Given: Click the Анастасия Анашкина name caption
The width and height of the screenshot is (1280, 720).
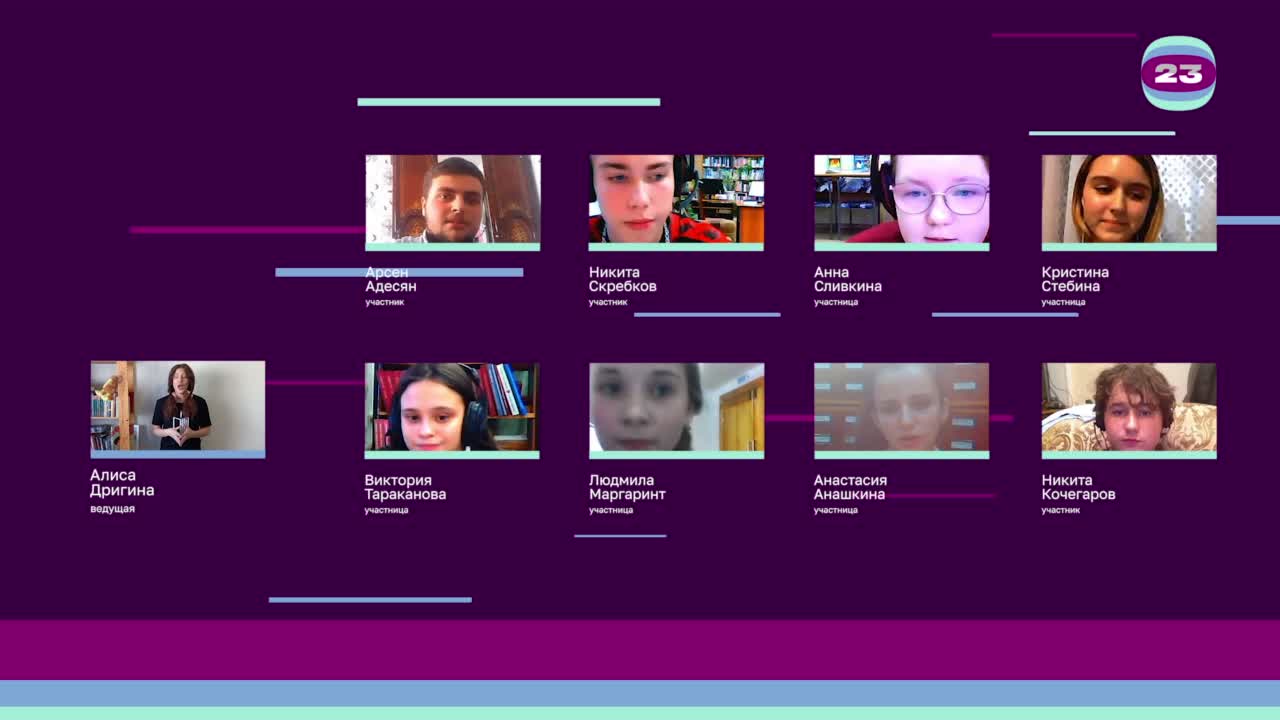Looking at the screenshot, I should [x=850, y=487].
